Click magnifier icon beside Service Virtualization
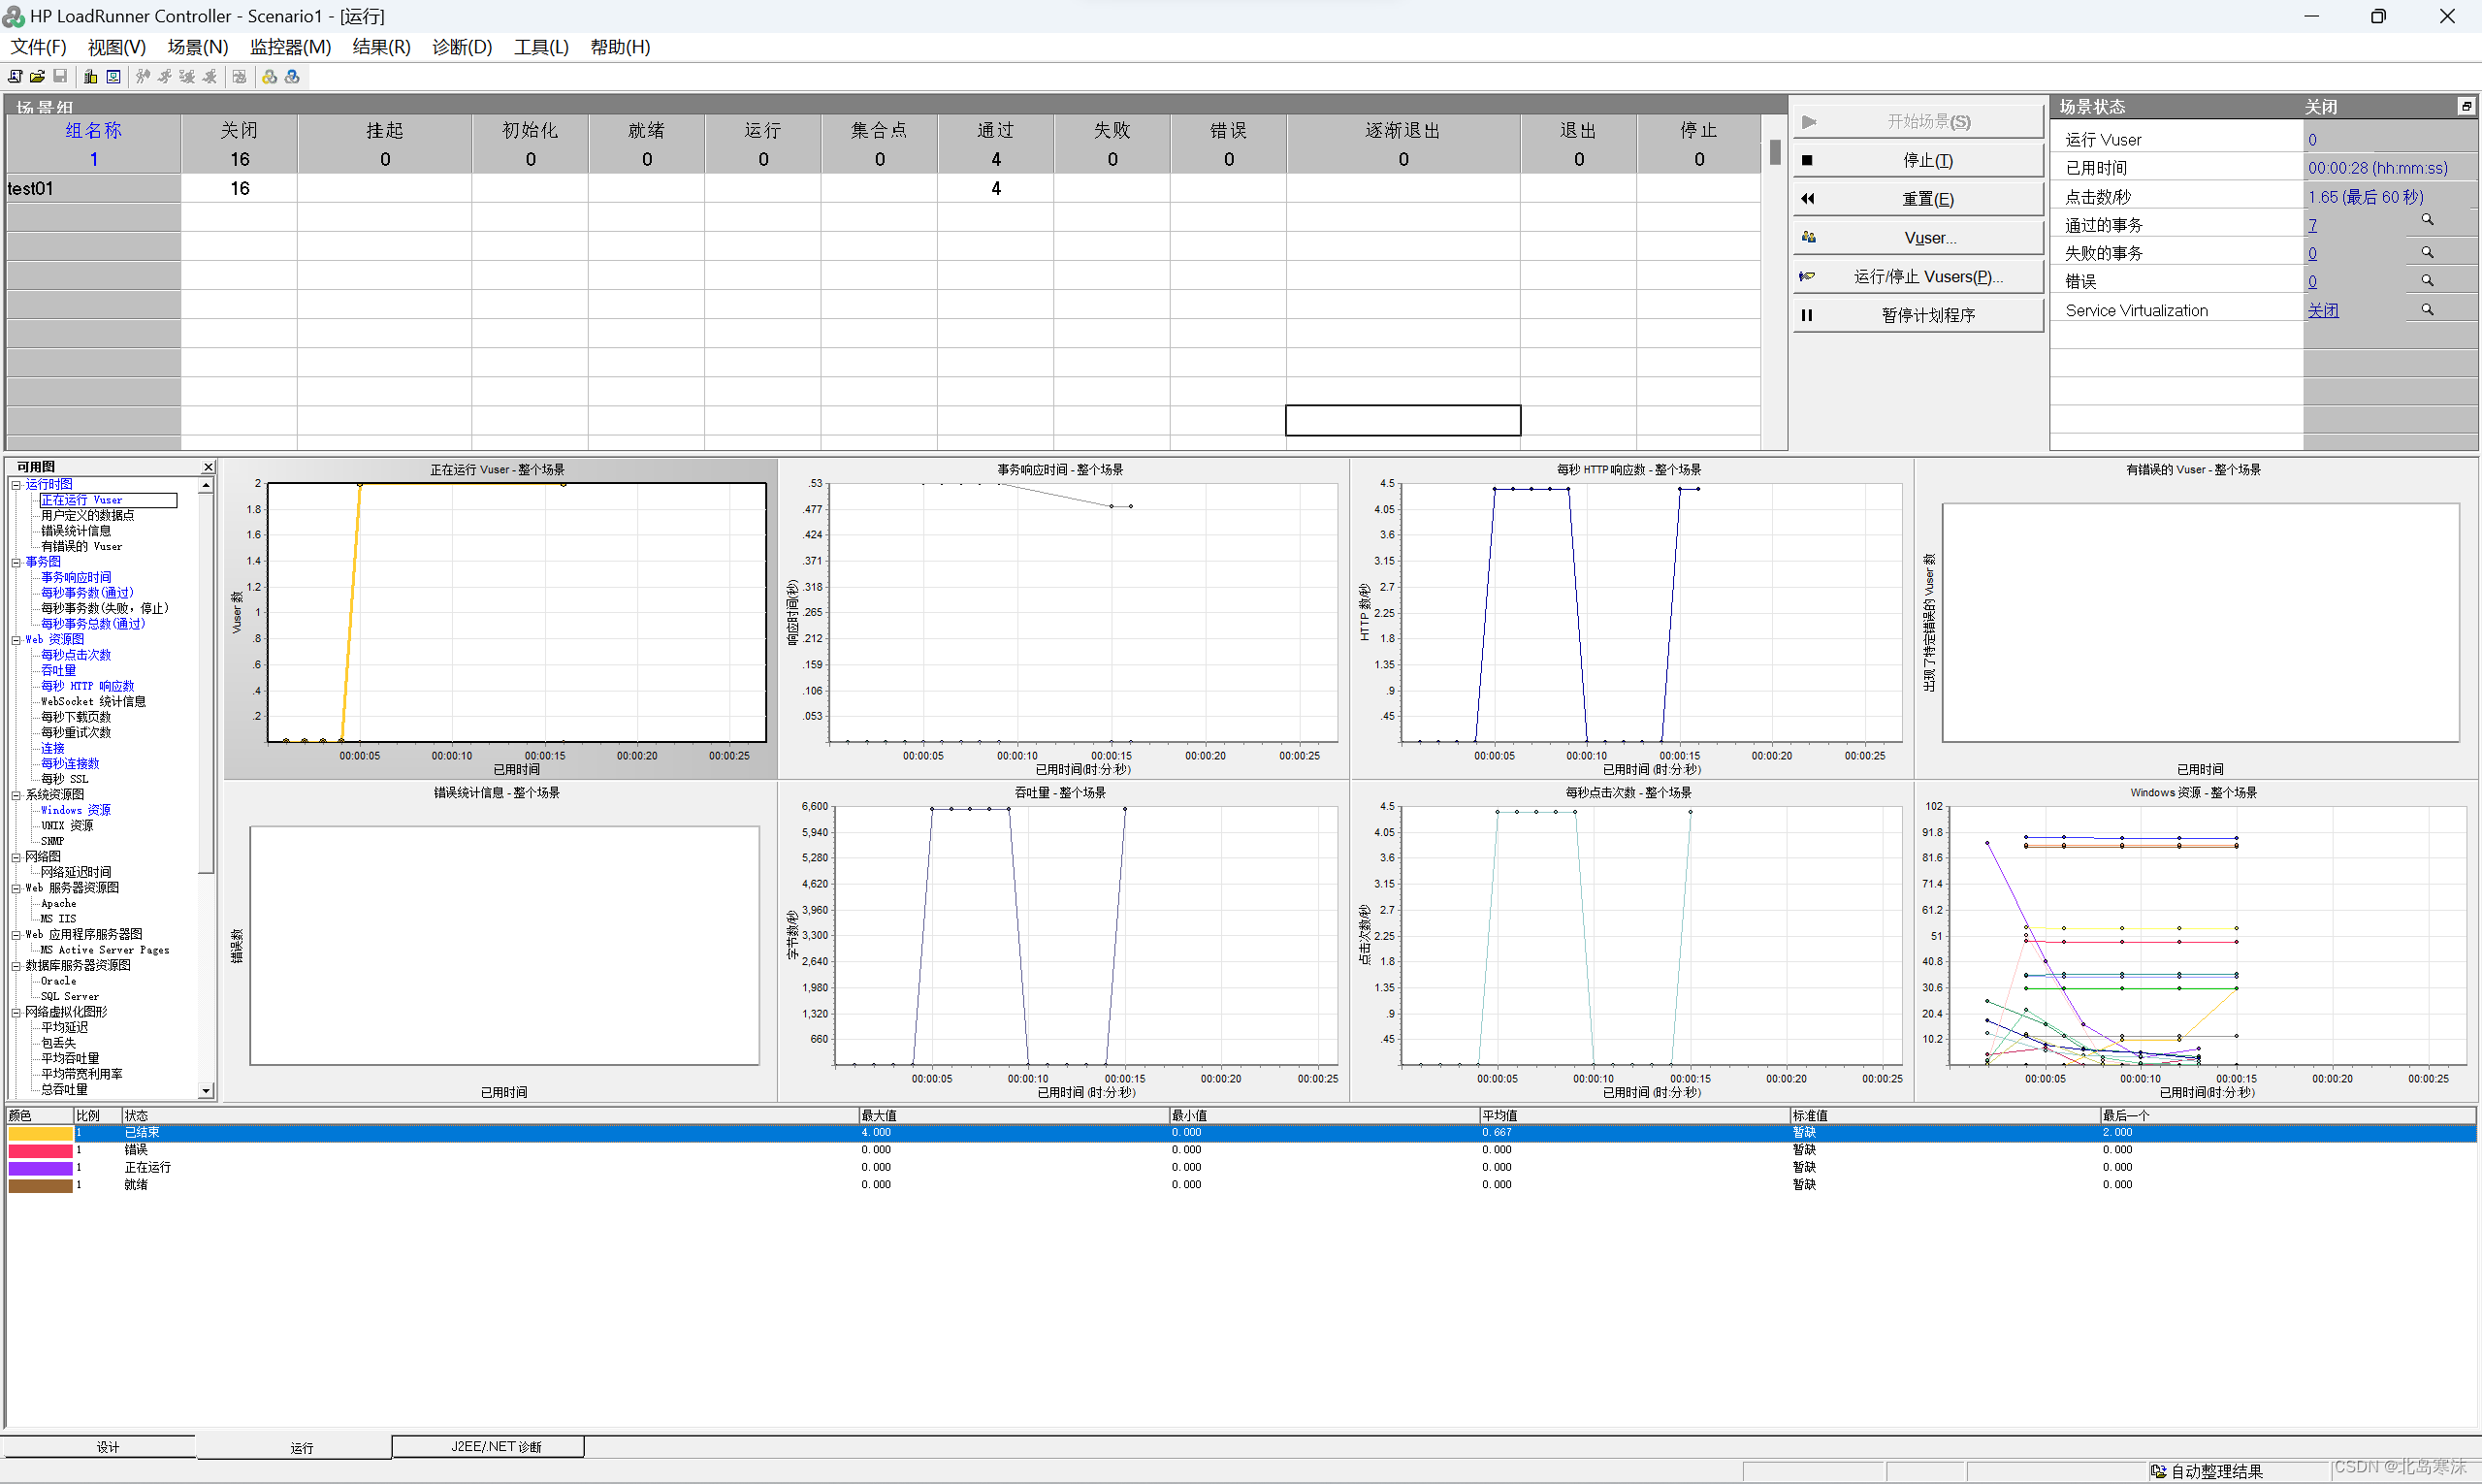The image size is (2482, 1484). click(x=2427, y=310)
